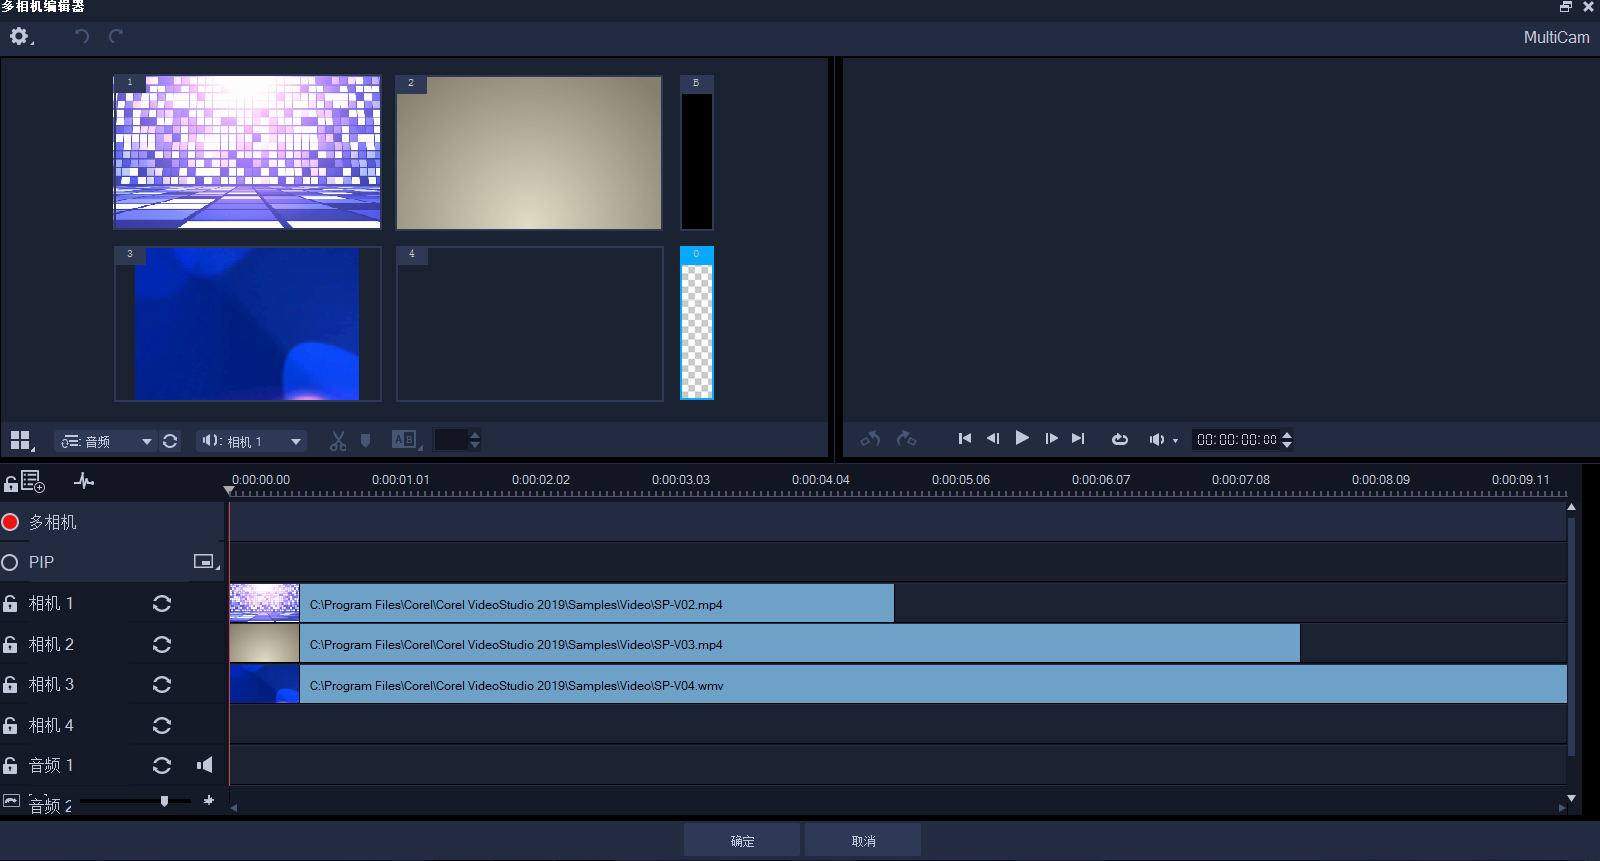The height and width of the screenshot is (861, 1600).
Task: Redo the action with the top arrow
Action: [x=116, y=37]
